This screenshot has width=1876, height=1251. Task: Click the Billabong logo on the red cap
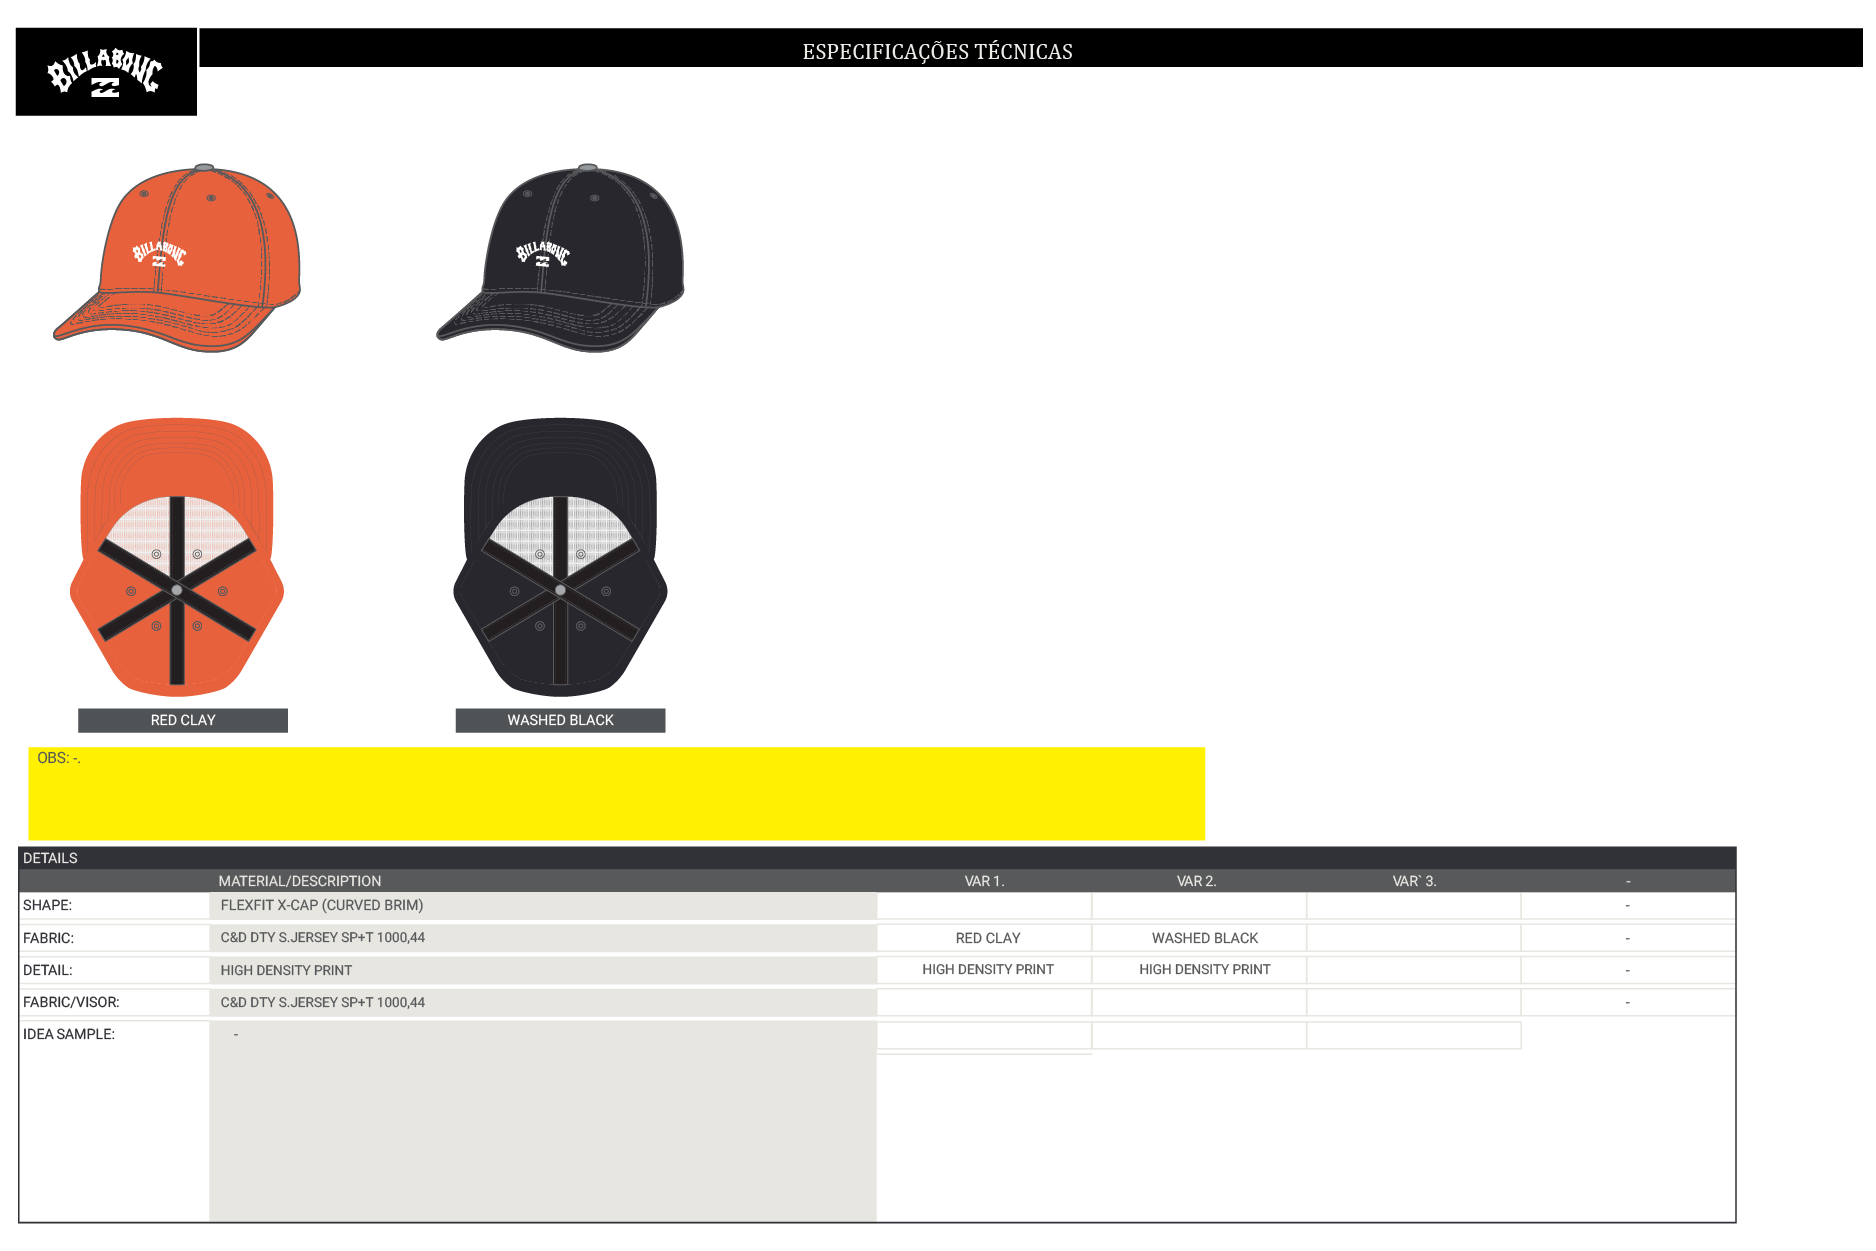160,254
